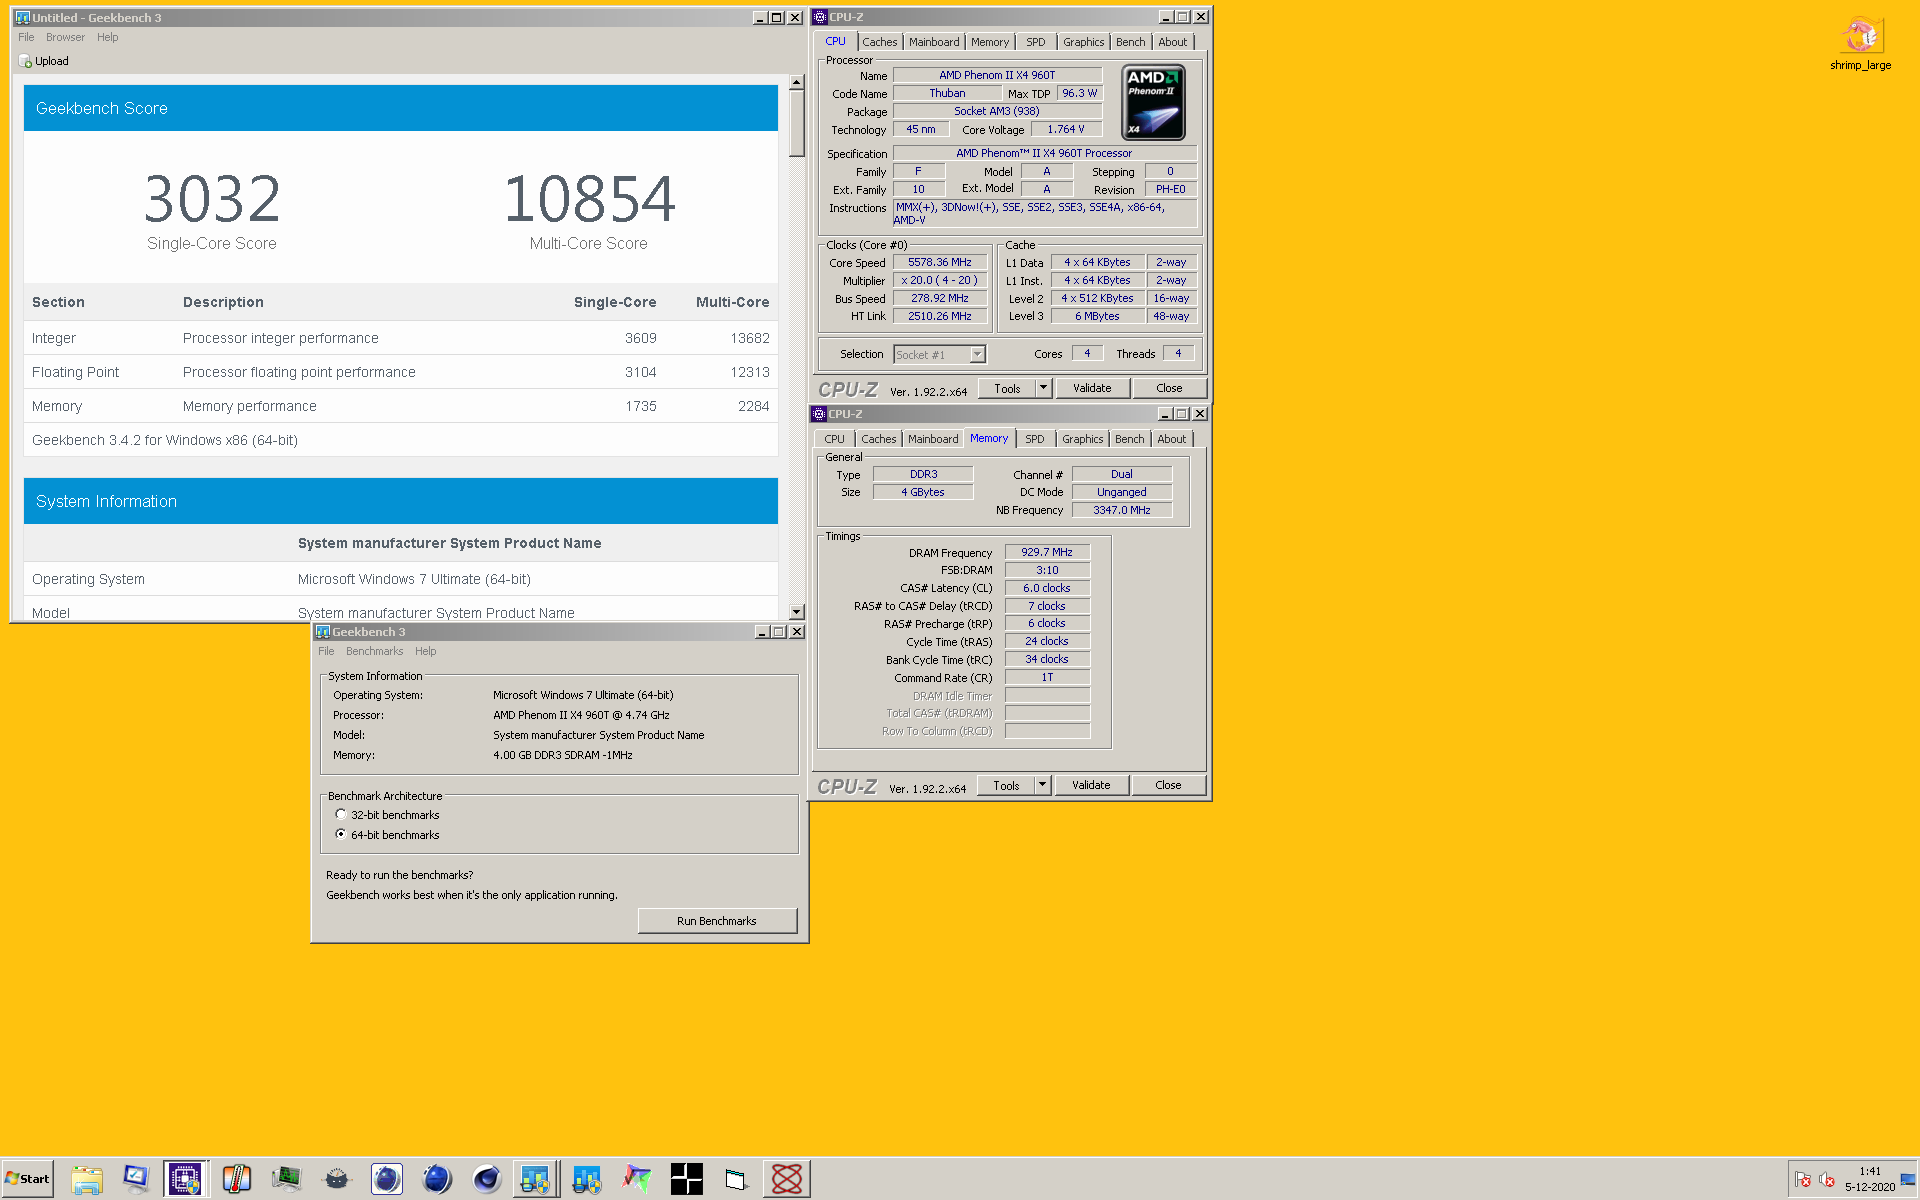
Task: Open the Start menu
Action: (x=28, y=1178)
